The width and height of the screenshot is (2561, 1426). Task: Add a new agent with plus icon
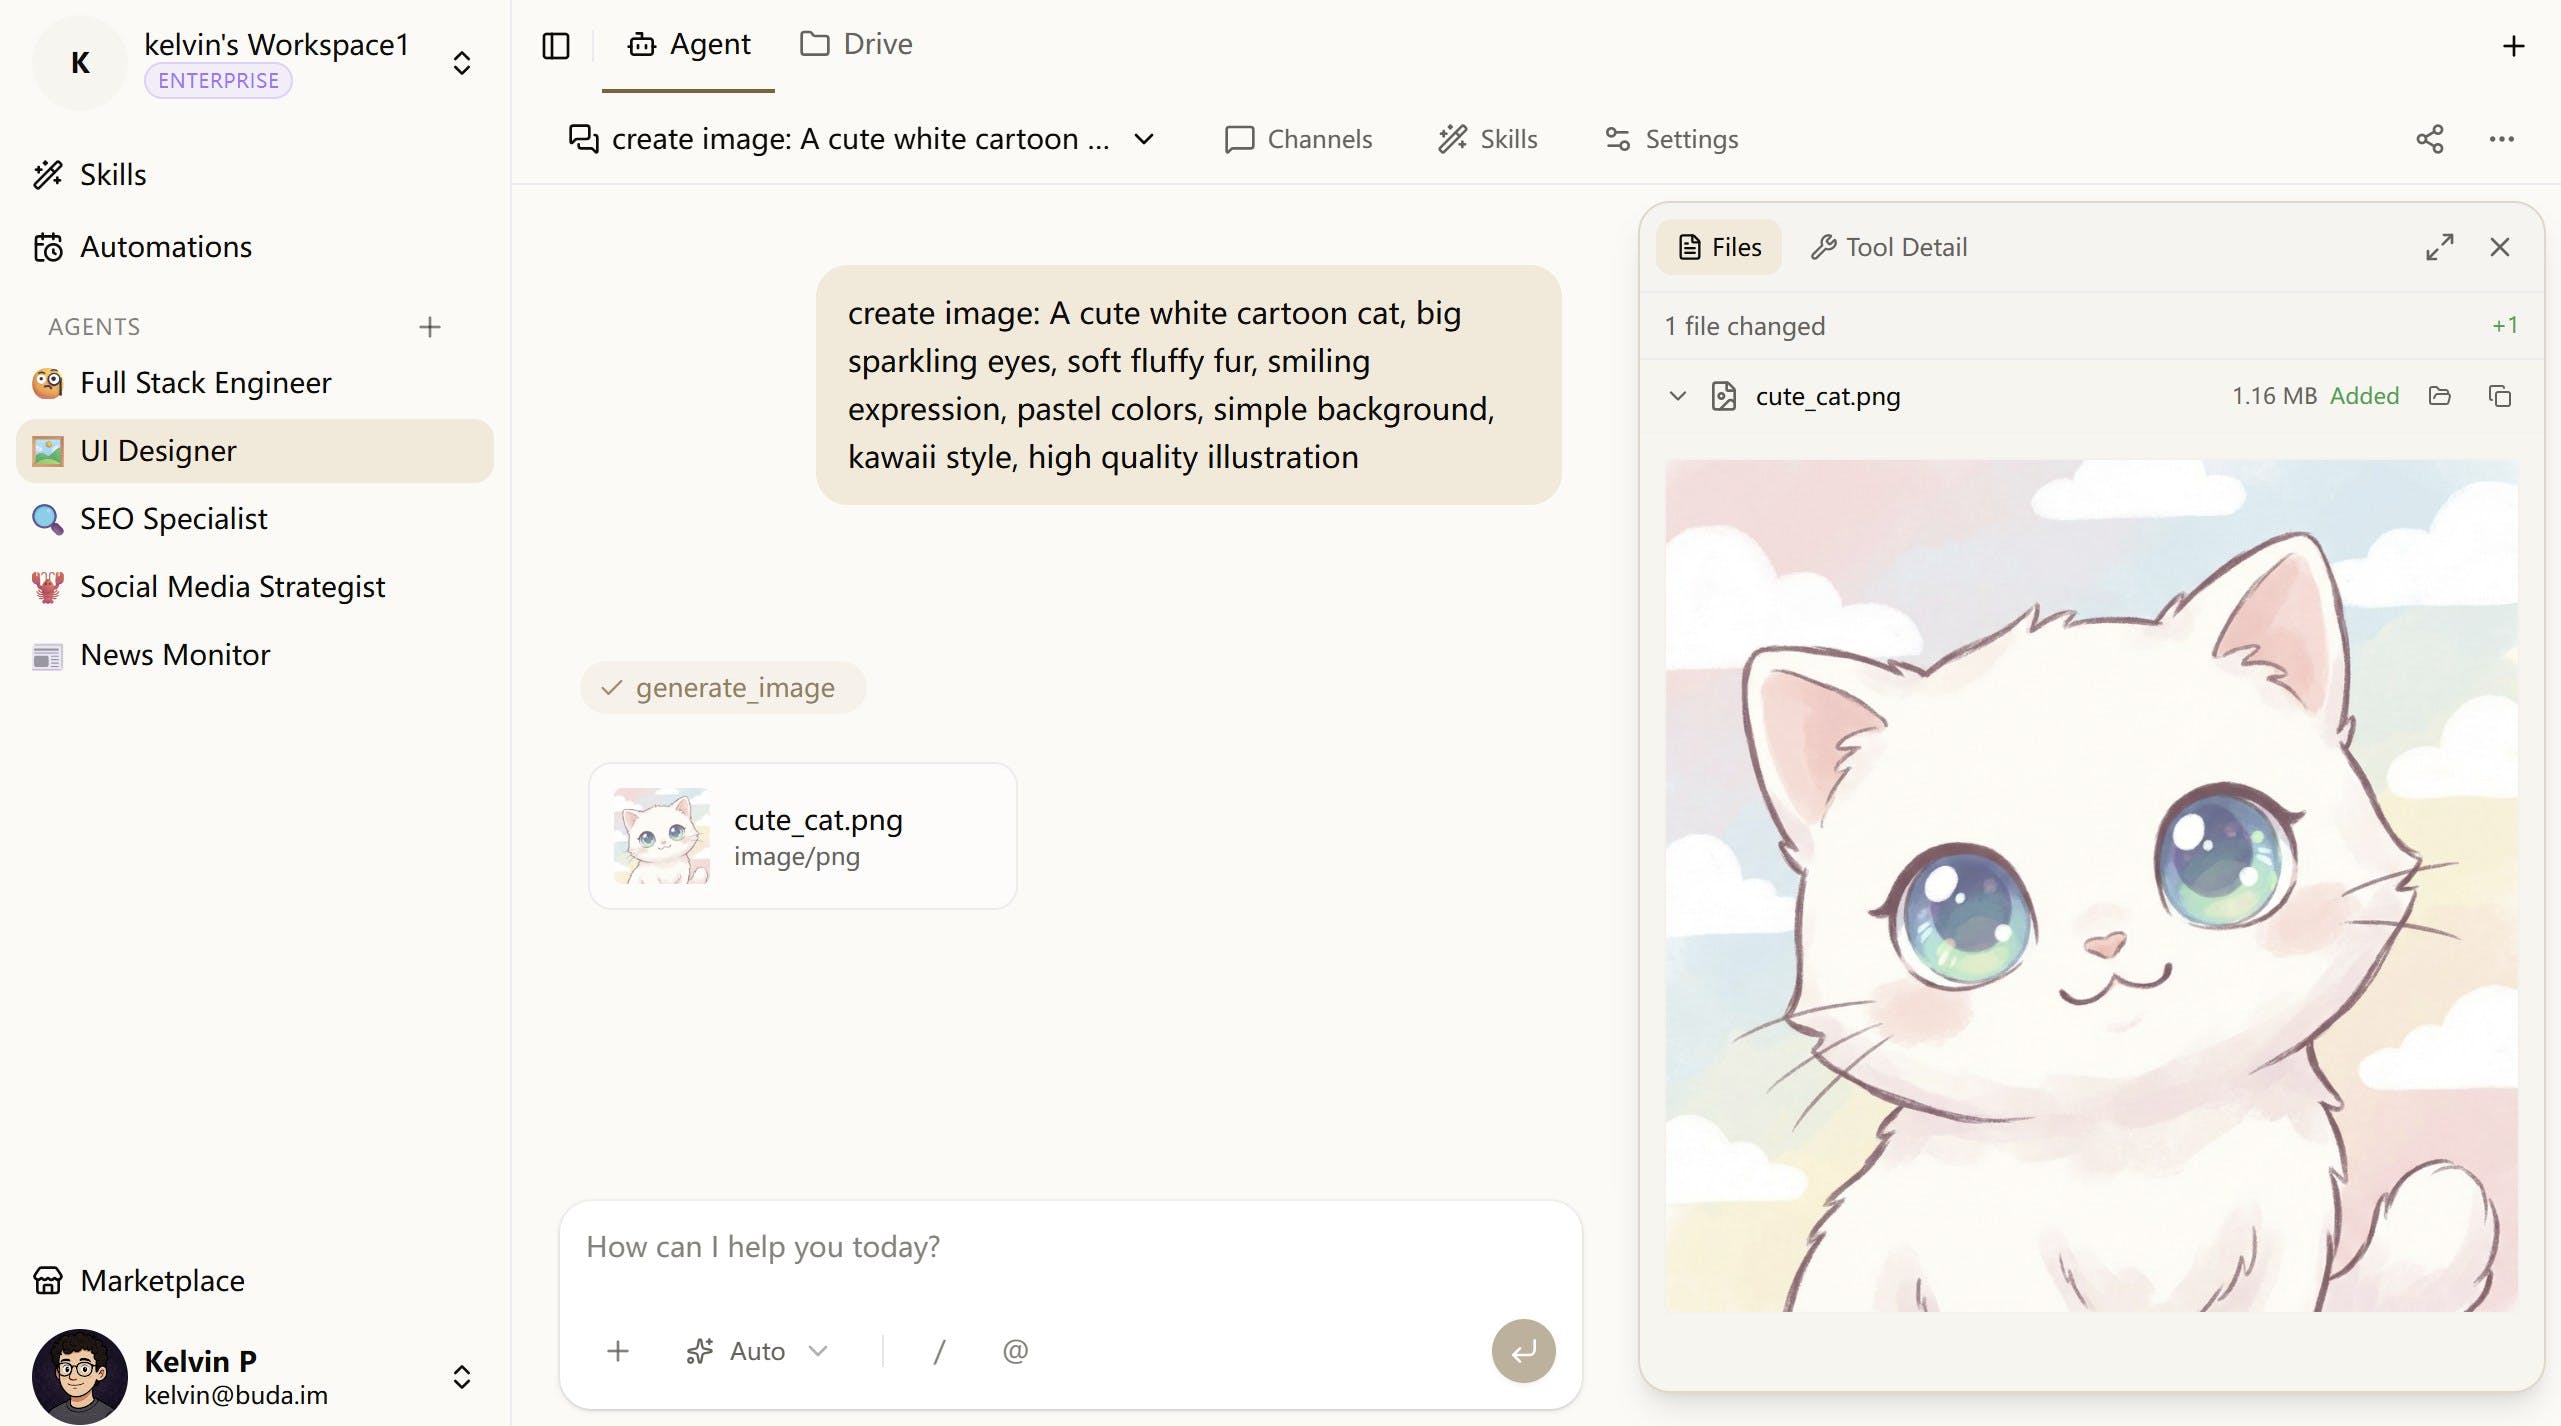pyautogui.click(x=430, y=327)
